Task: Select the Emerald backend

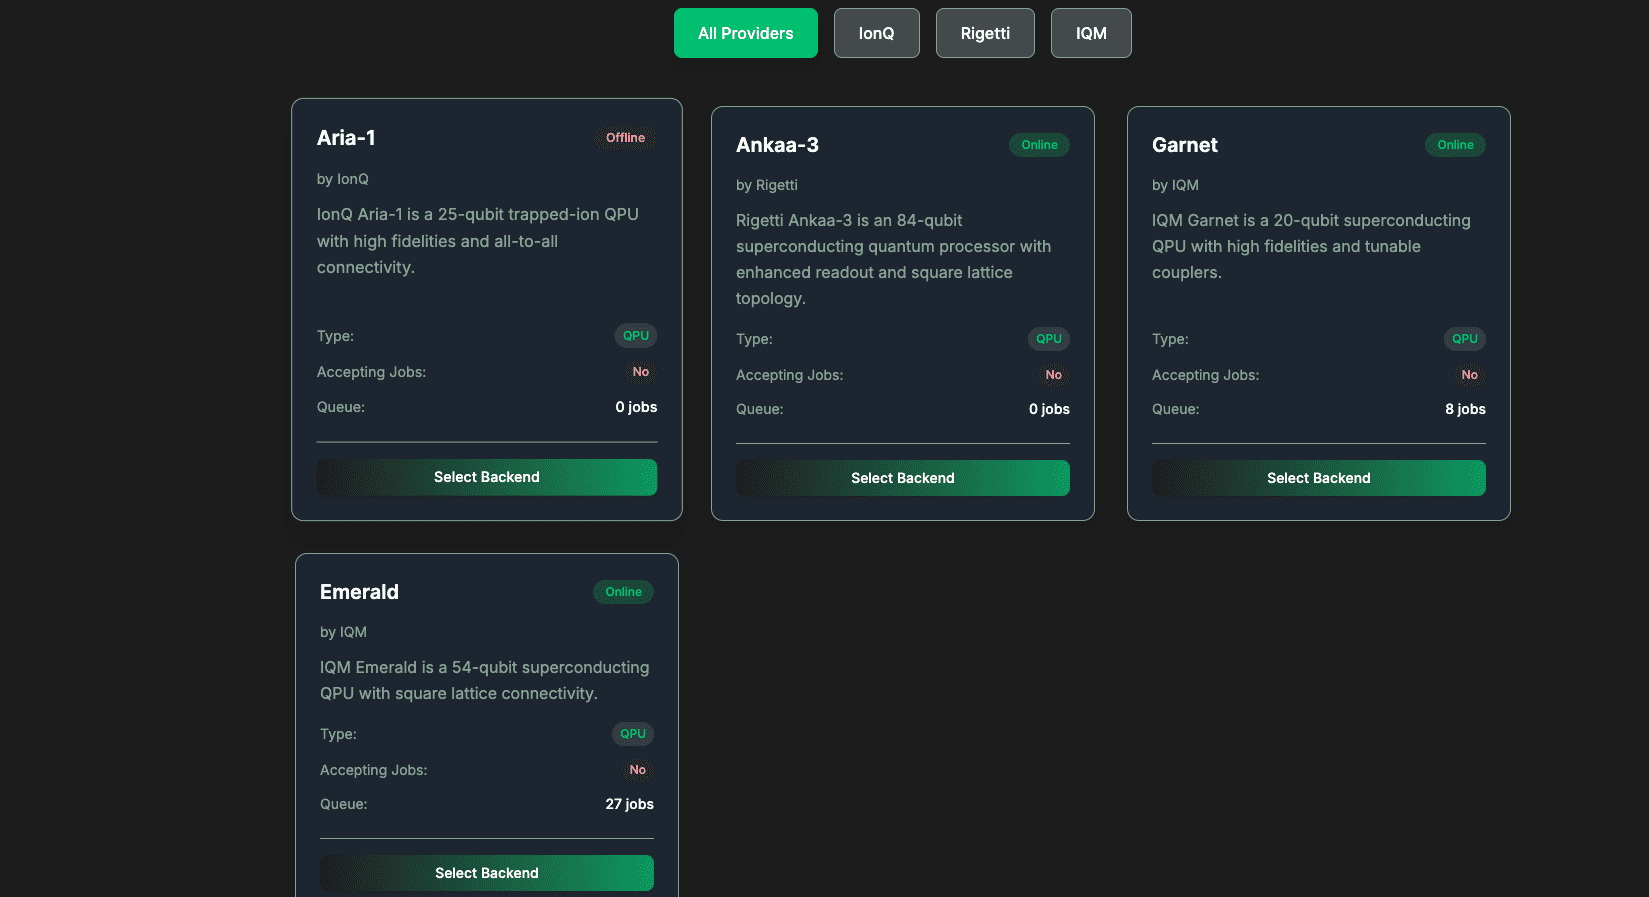Action: tap(486, 873)
